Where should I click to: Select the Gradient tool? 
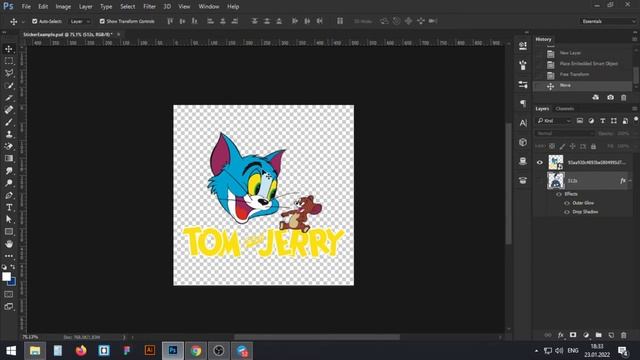(x=9, y=159)
